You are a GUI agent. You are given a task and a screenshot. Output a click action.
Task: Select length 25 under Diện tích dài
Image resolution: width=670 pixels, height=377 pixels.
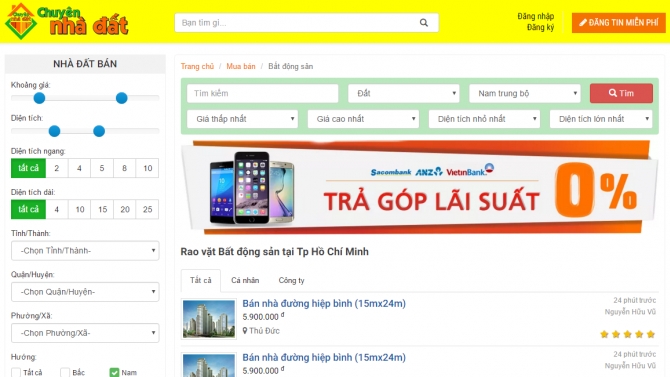pyautogui.click(x=147, y=209)
